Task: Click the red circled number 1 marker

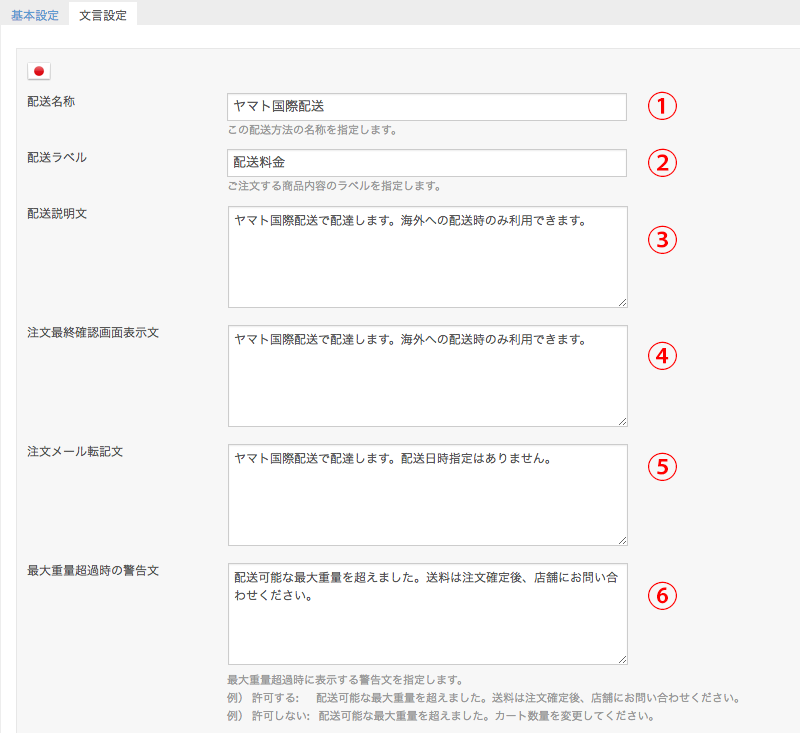Action: tap(662, 106)
